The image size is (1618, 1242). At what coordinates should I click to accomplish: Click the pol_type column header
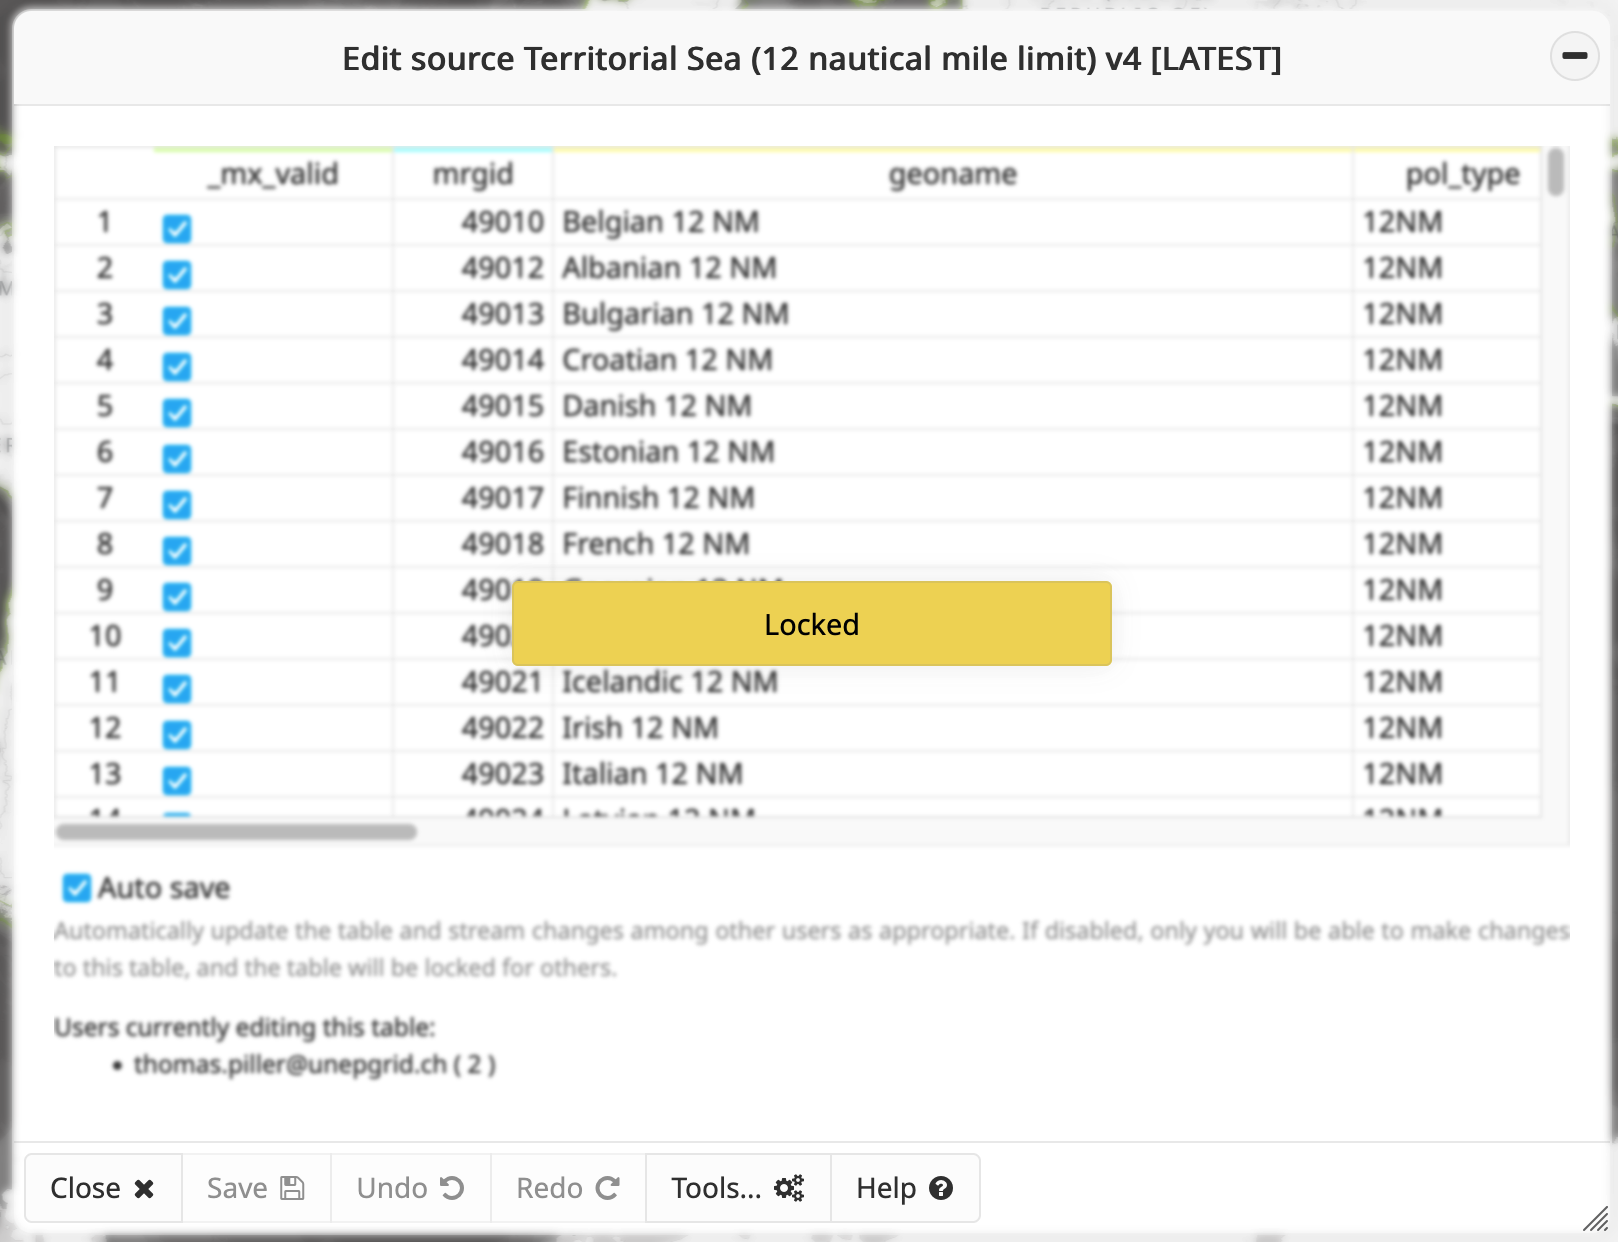pos(1461,175)
